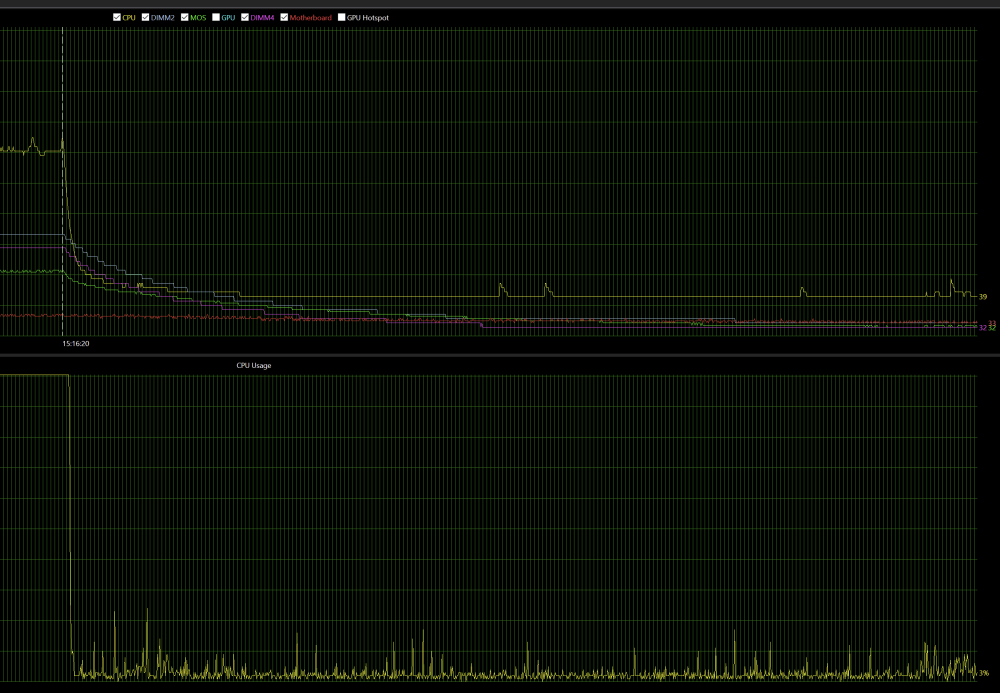Uncheck the DIMM4 legend checkbox

tap(245, 17)
